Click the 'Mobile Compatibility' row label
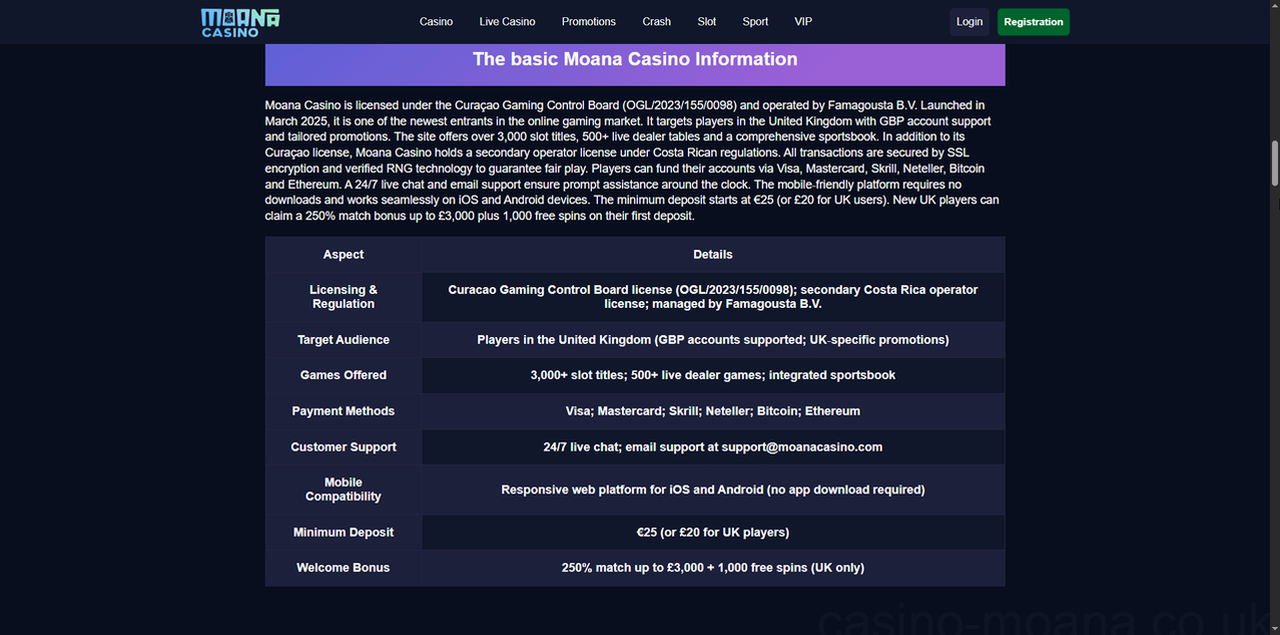The height and width of the screenshot is (635, 1280). pyautogui.click(x=343, y=489)
